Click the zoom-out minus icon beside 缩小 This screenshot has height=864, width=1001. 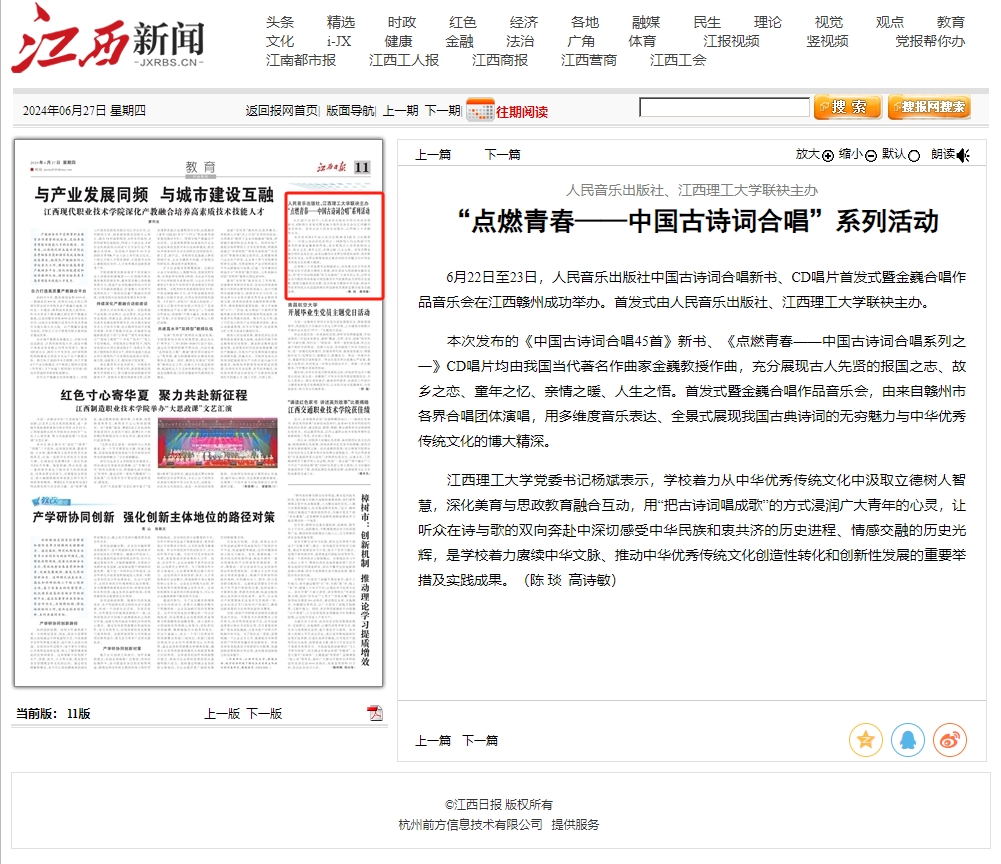tap(871, 155)
